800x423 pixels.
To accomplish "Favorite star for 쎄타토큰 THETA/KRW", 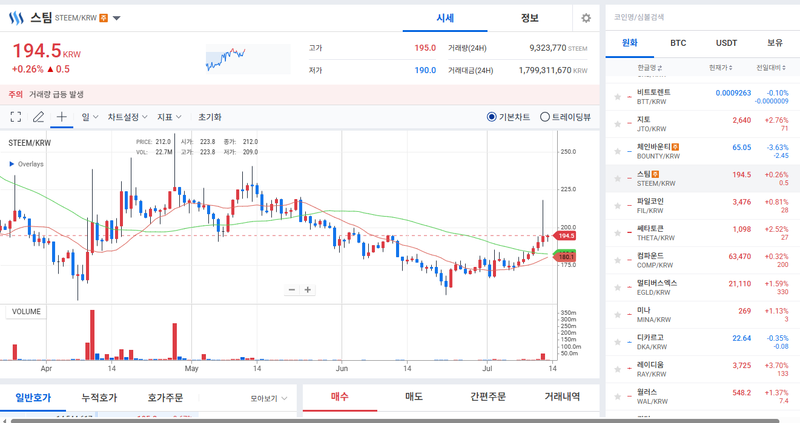I will [x=617, y=233].
